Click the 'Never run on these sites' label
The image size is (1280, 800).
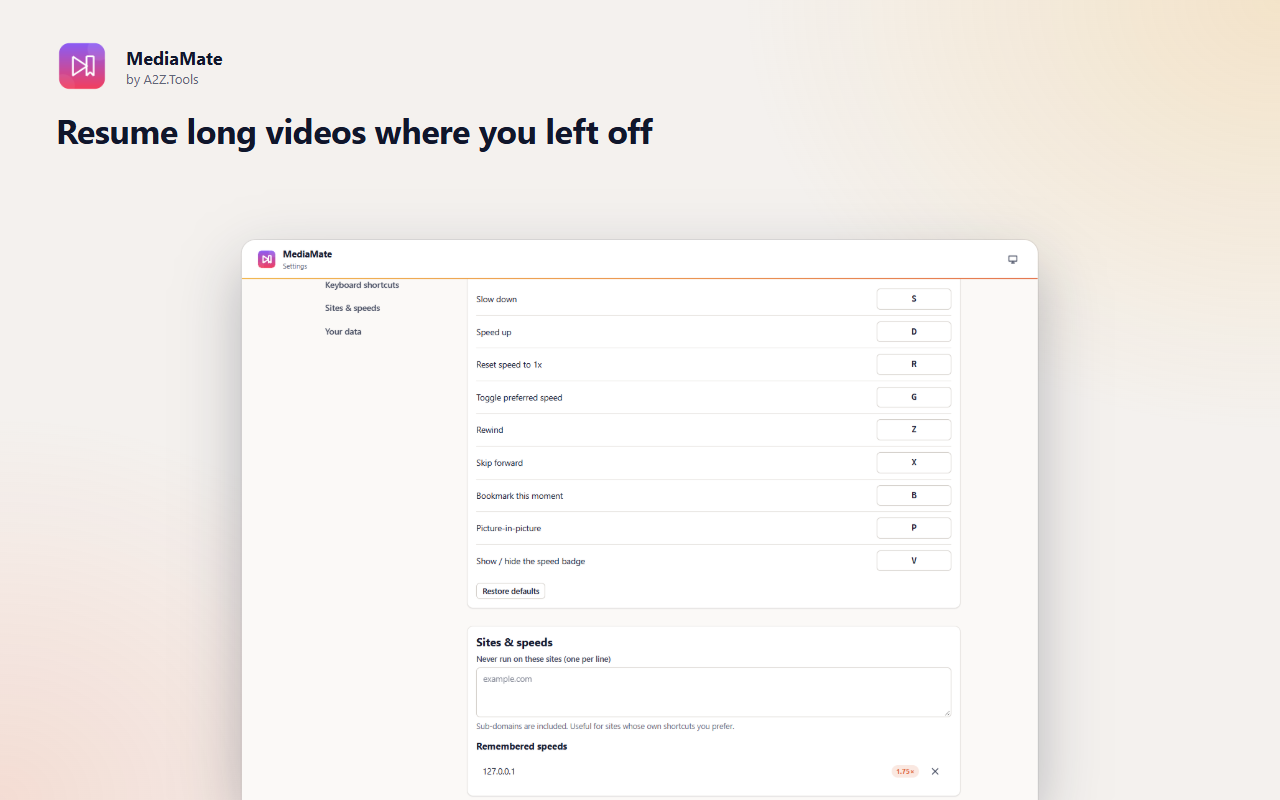tap(543, 659)
